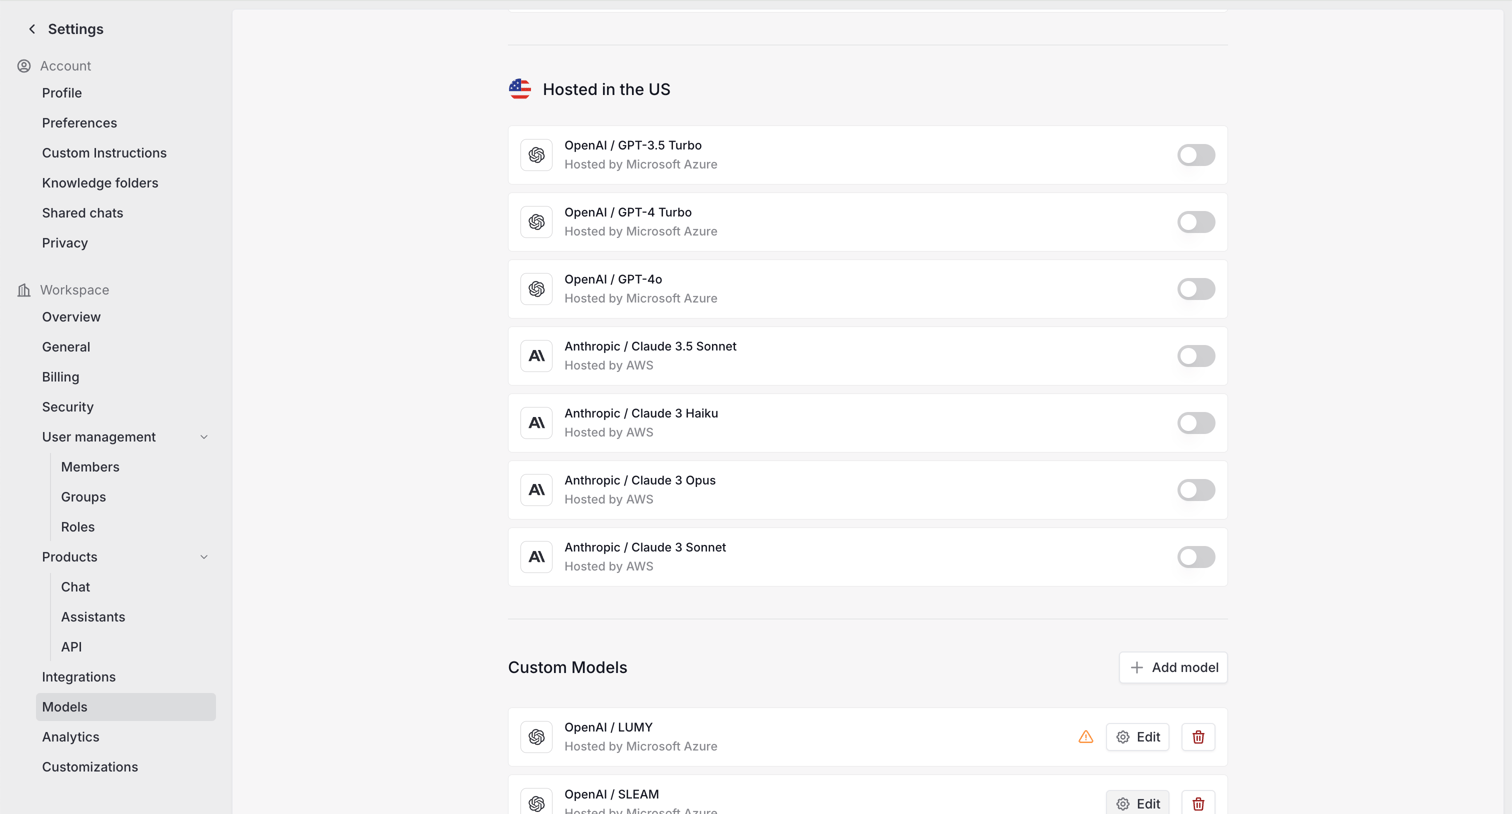
Task: Open Custom Instructions
Action: coord(104,153)
